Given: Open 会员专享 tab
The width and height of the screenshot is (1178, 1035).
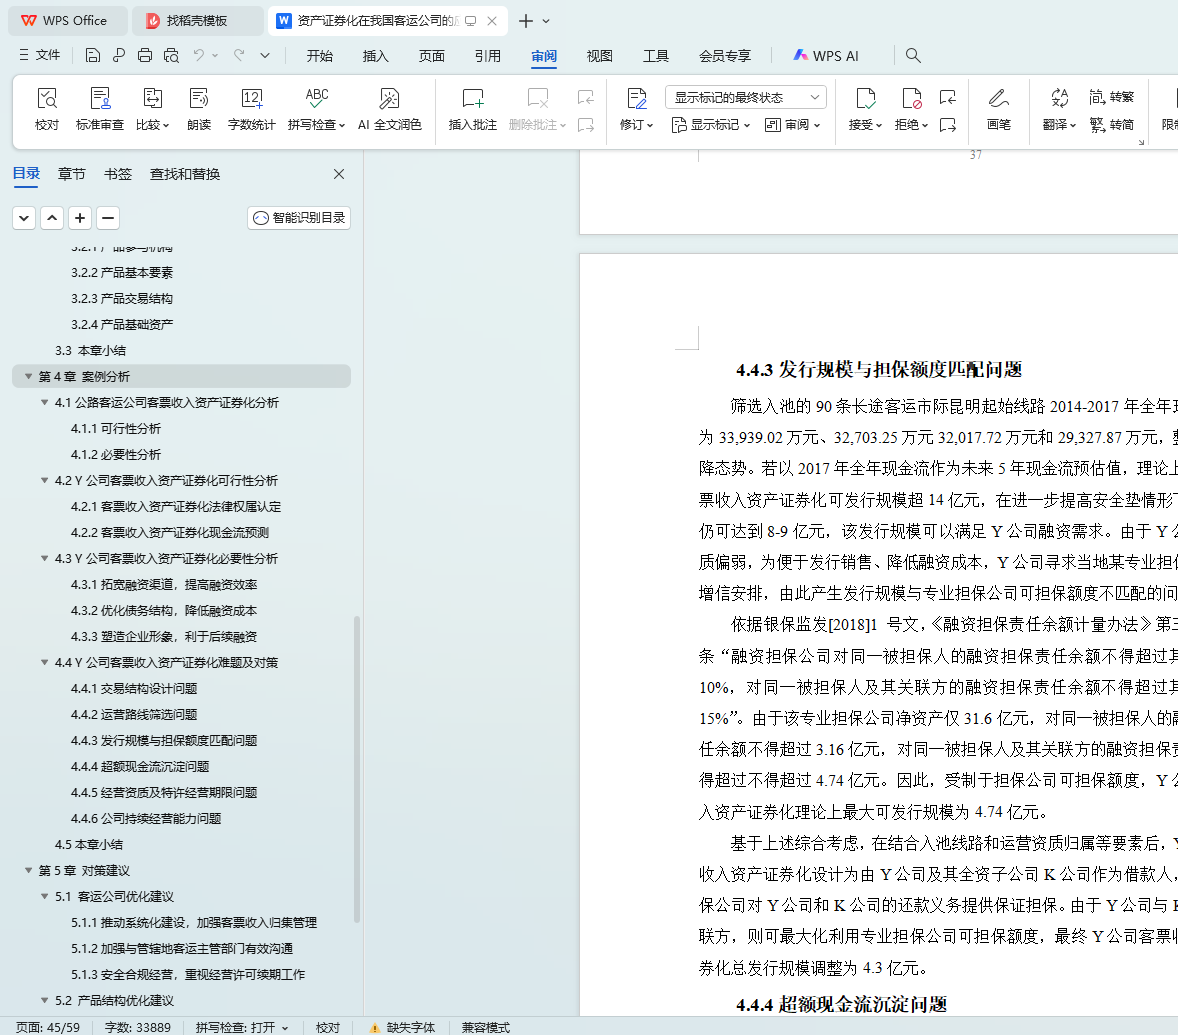Looking at the screenshot, I should coord(724,56).
